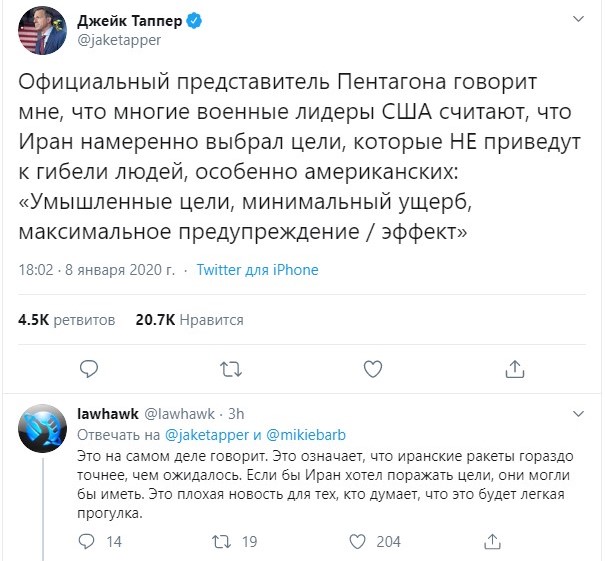This screenshot has width=605, height=561.
Task: Click the lawhawk display name
Action: pyautogui.click(x=106, y=413)
